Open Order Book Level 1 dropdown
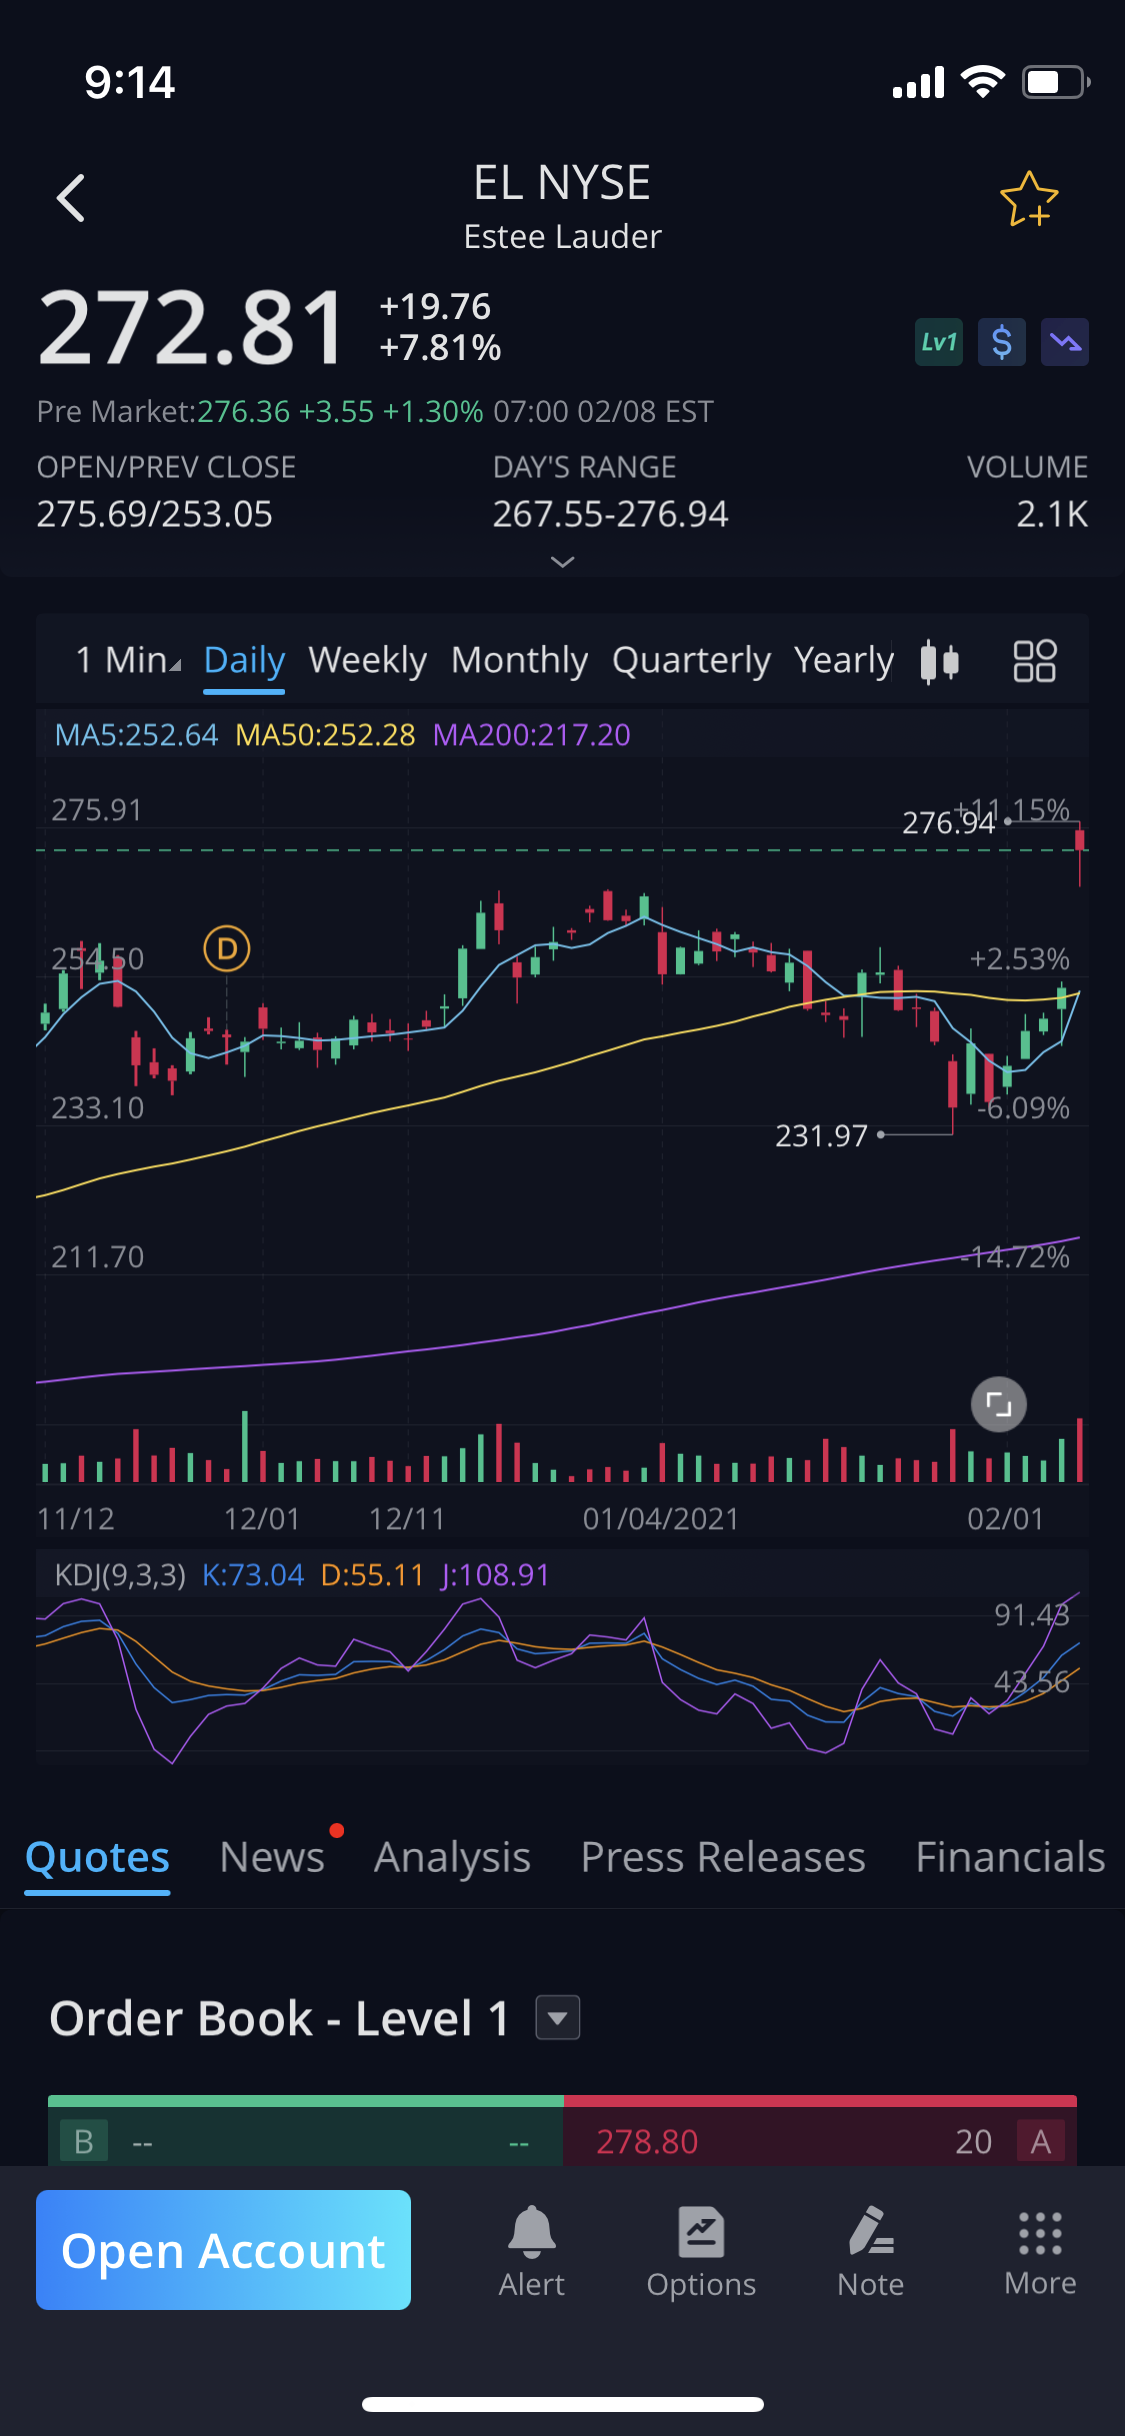This screenshot has height=2436, width=1125. [557, 2017]
